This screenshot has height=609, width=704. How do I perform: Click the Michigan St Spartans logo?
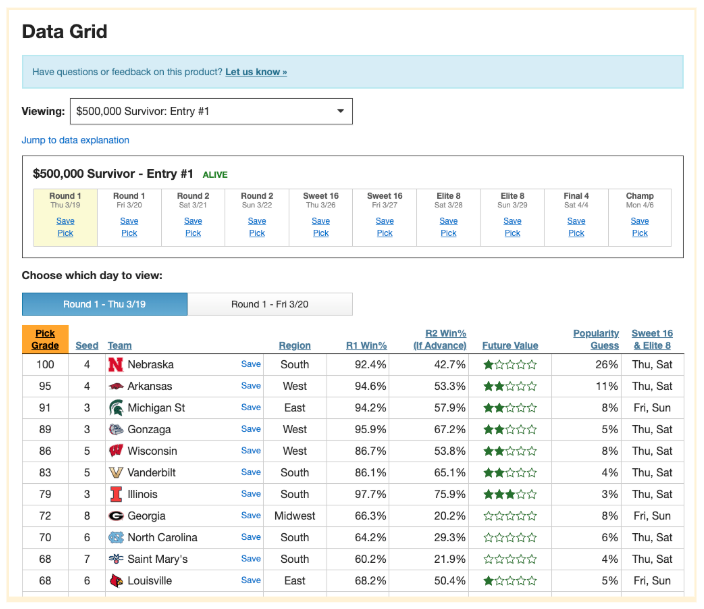point(116,408)
